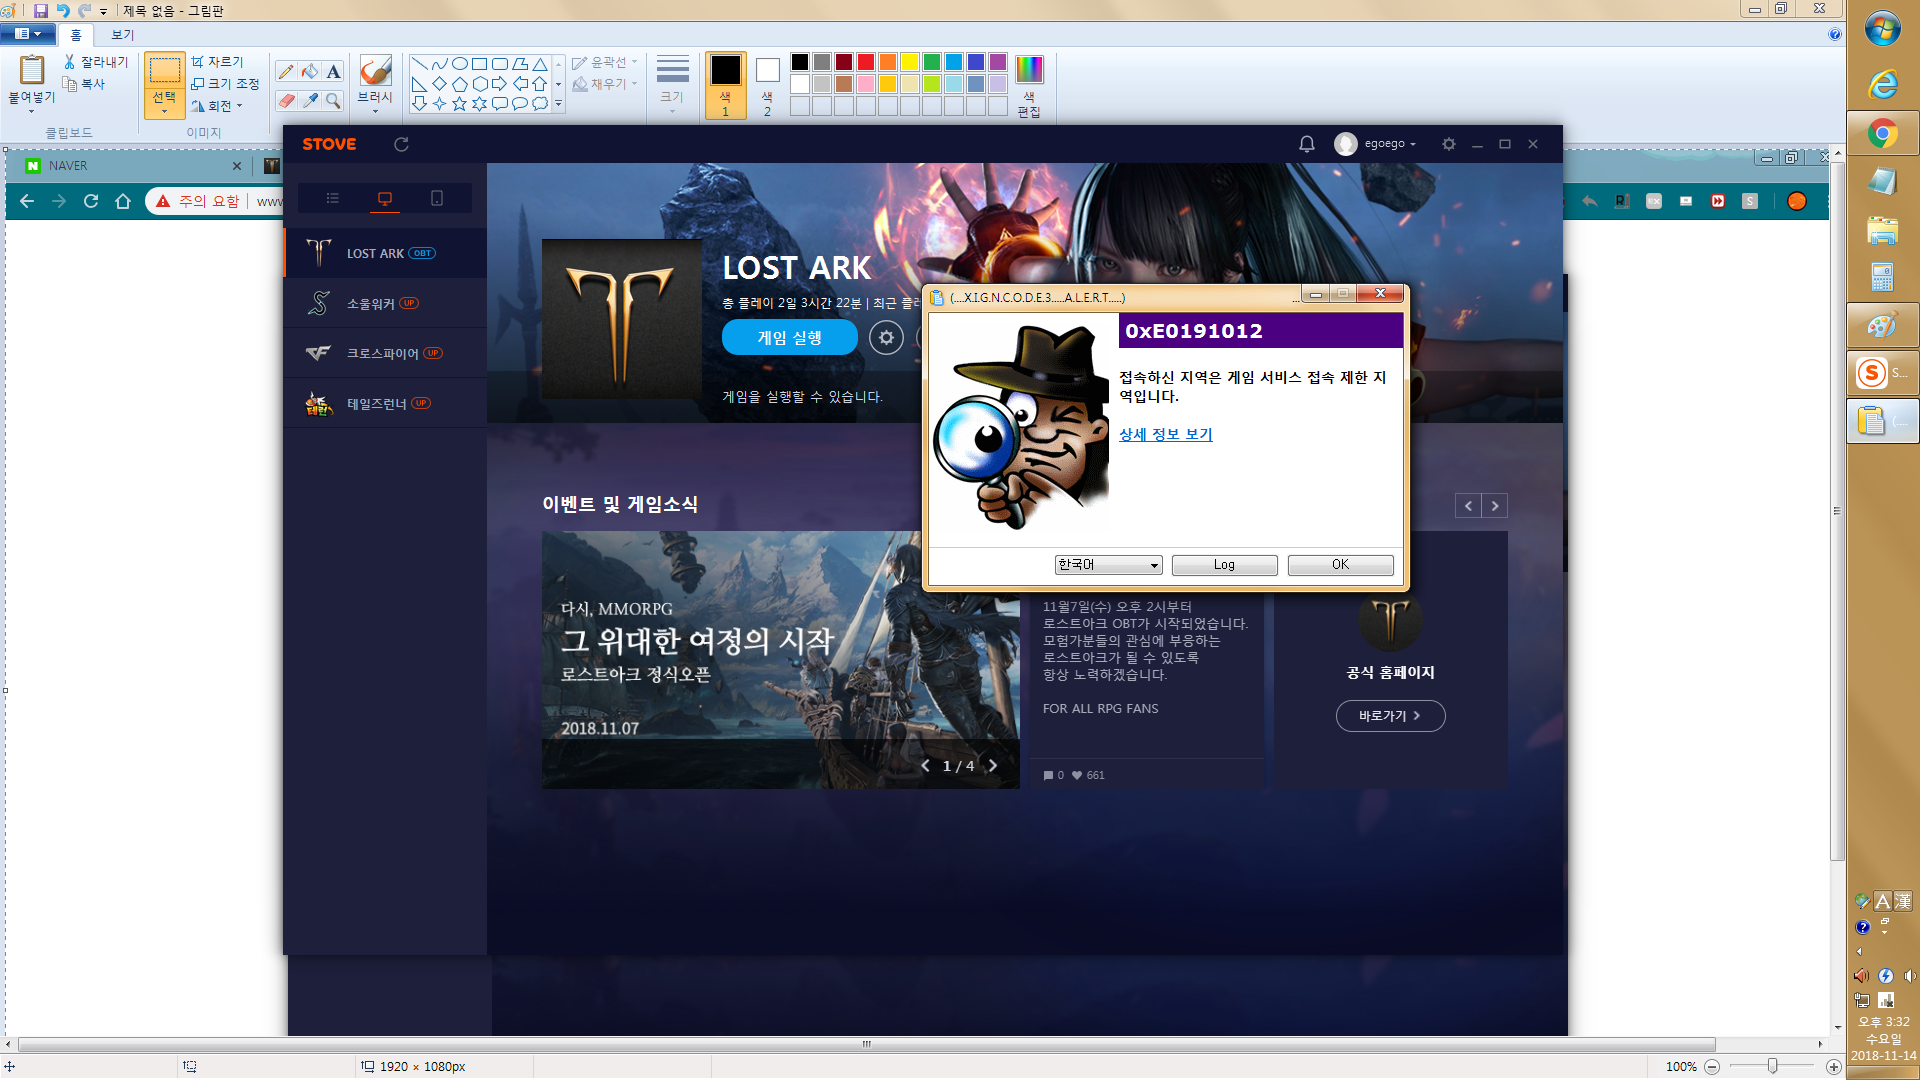
Task: Click the Resize (크기 조정) button
Action: point(225,84)
